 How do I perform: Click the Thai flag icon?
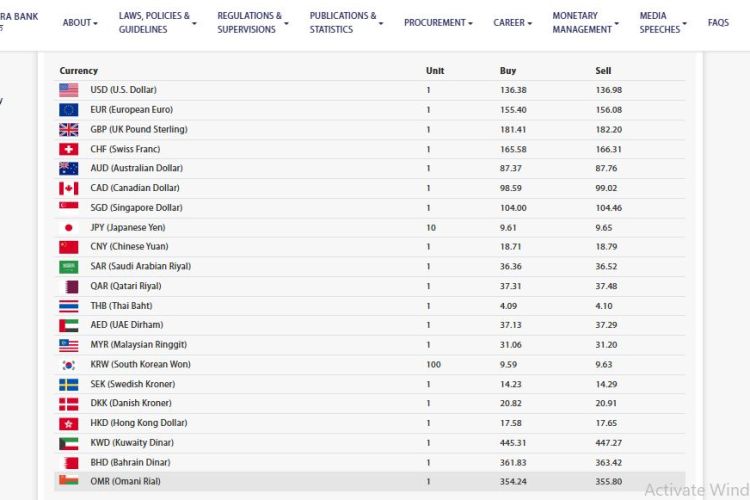click(x=68, y=306)
